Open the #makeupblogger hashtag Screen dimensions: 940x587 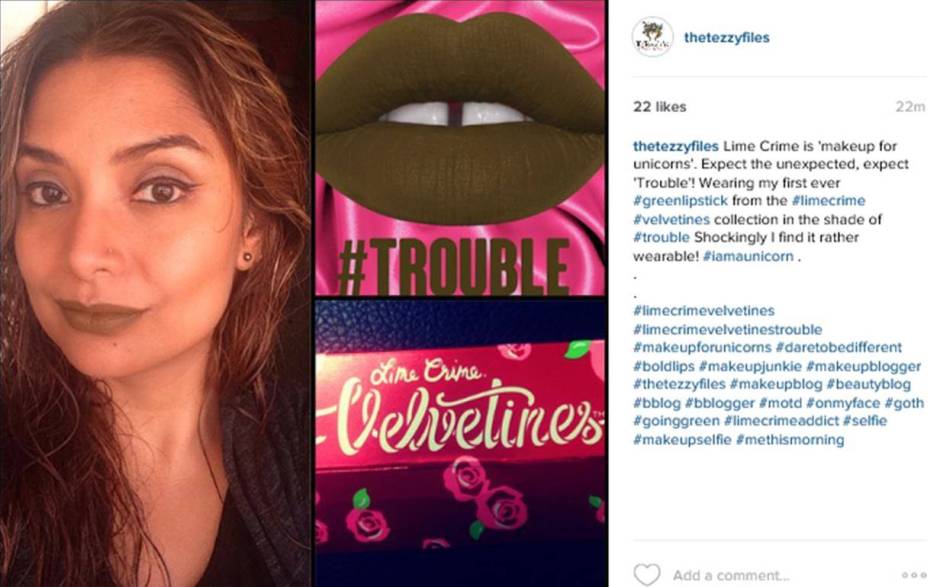pos(862,366)
